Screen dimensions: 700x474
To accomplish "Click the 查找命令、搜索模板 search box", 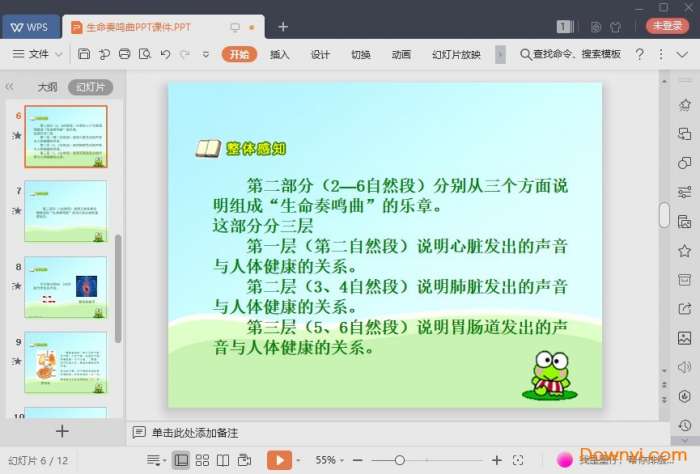I will [x=571, y=54].
